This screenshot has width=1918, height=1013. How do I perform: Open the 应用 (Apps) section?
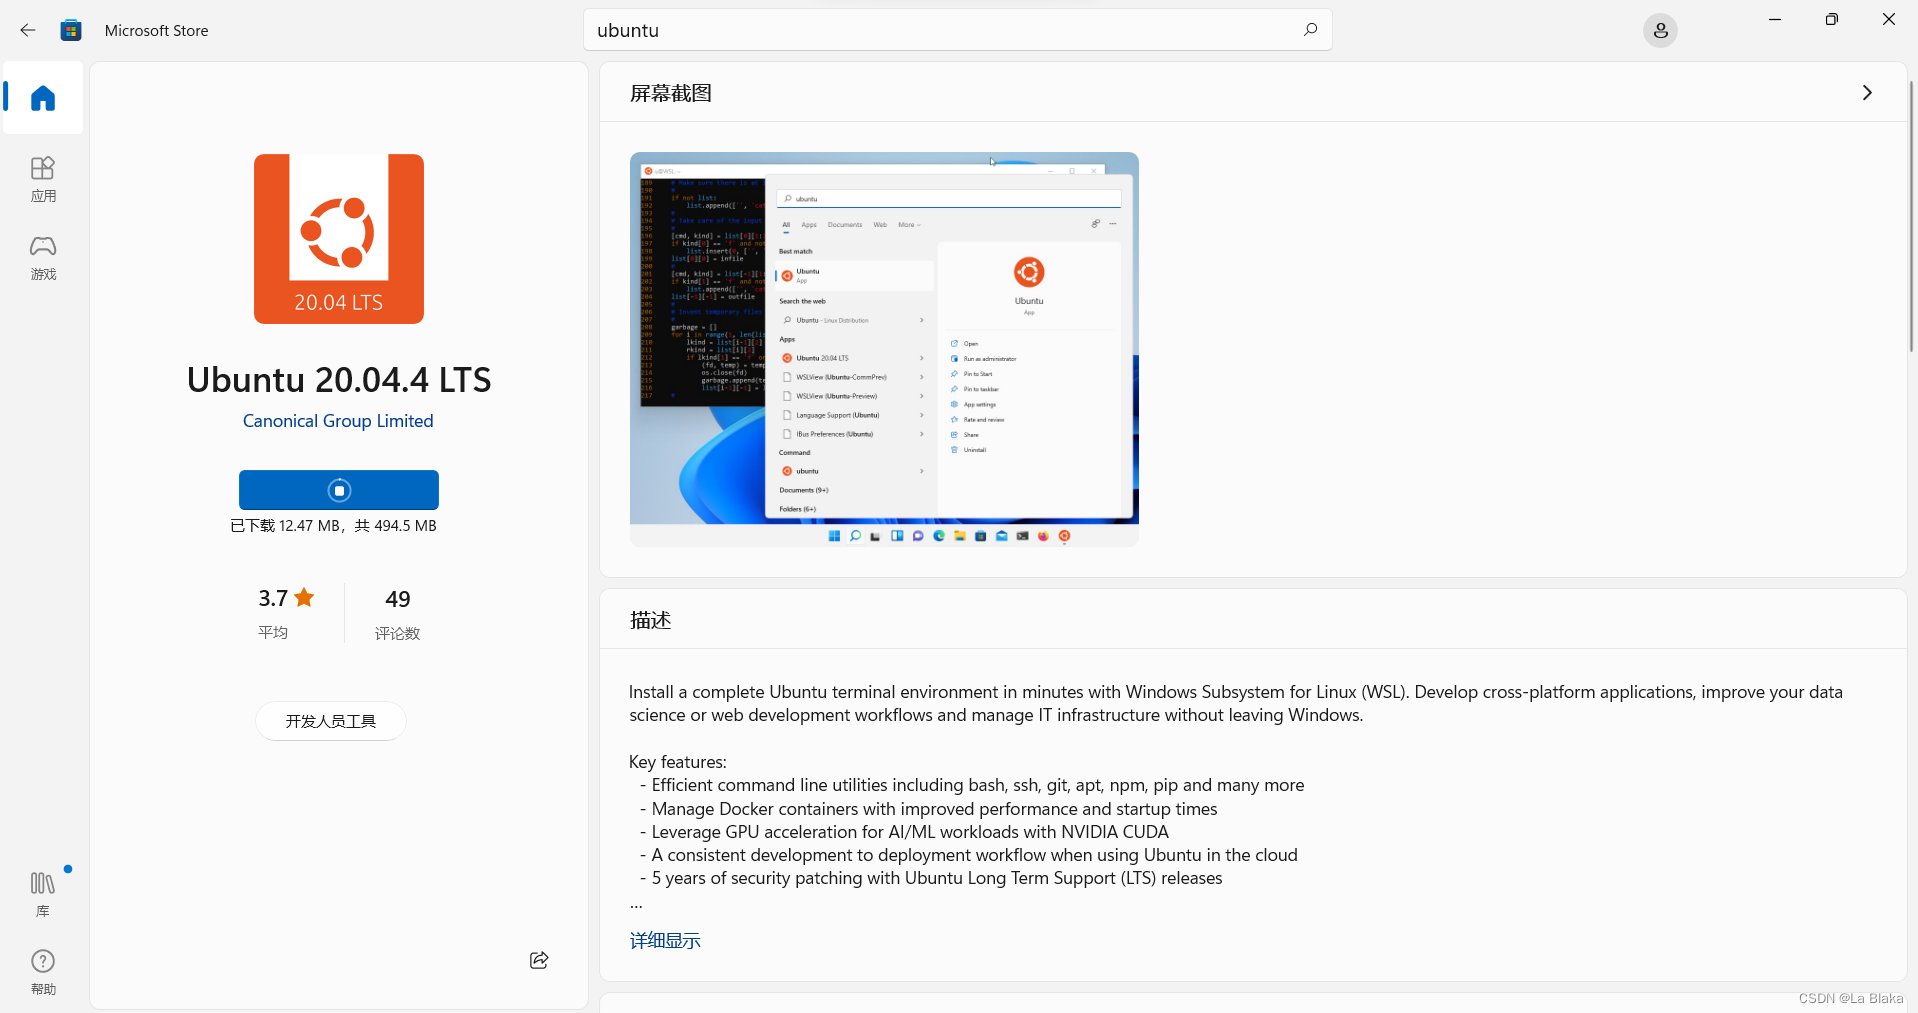[42, 178]
